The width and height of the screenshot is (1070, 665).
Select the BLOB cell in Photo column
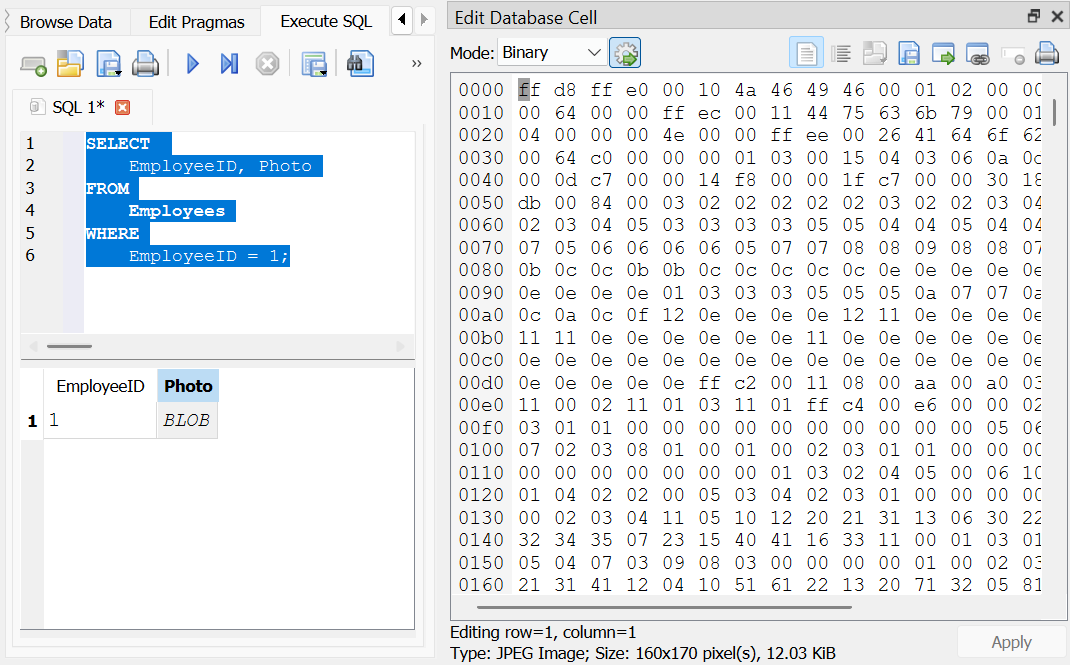tap(186, 421)
